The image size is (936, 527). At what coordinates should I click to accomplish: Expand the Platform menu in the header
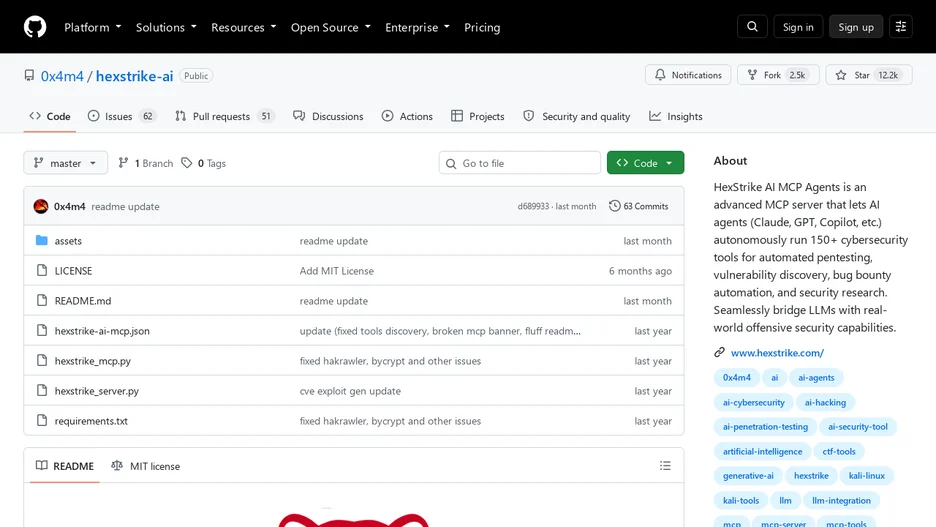pyautogui.click(x=93, y=27)
